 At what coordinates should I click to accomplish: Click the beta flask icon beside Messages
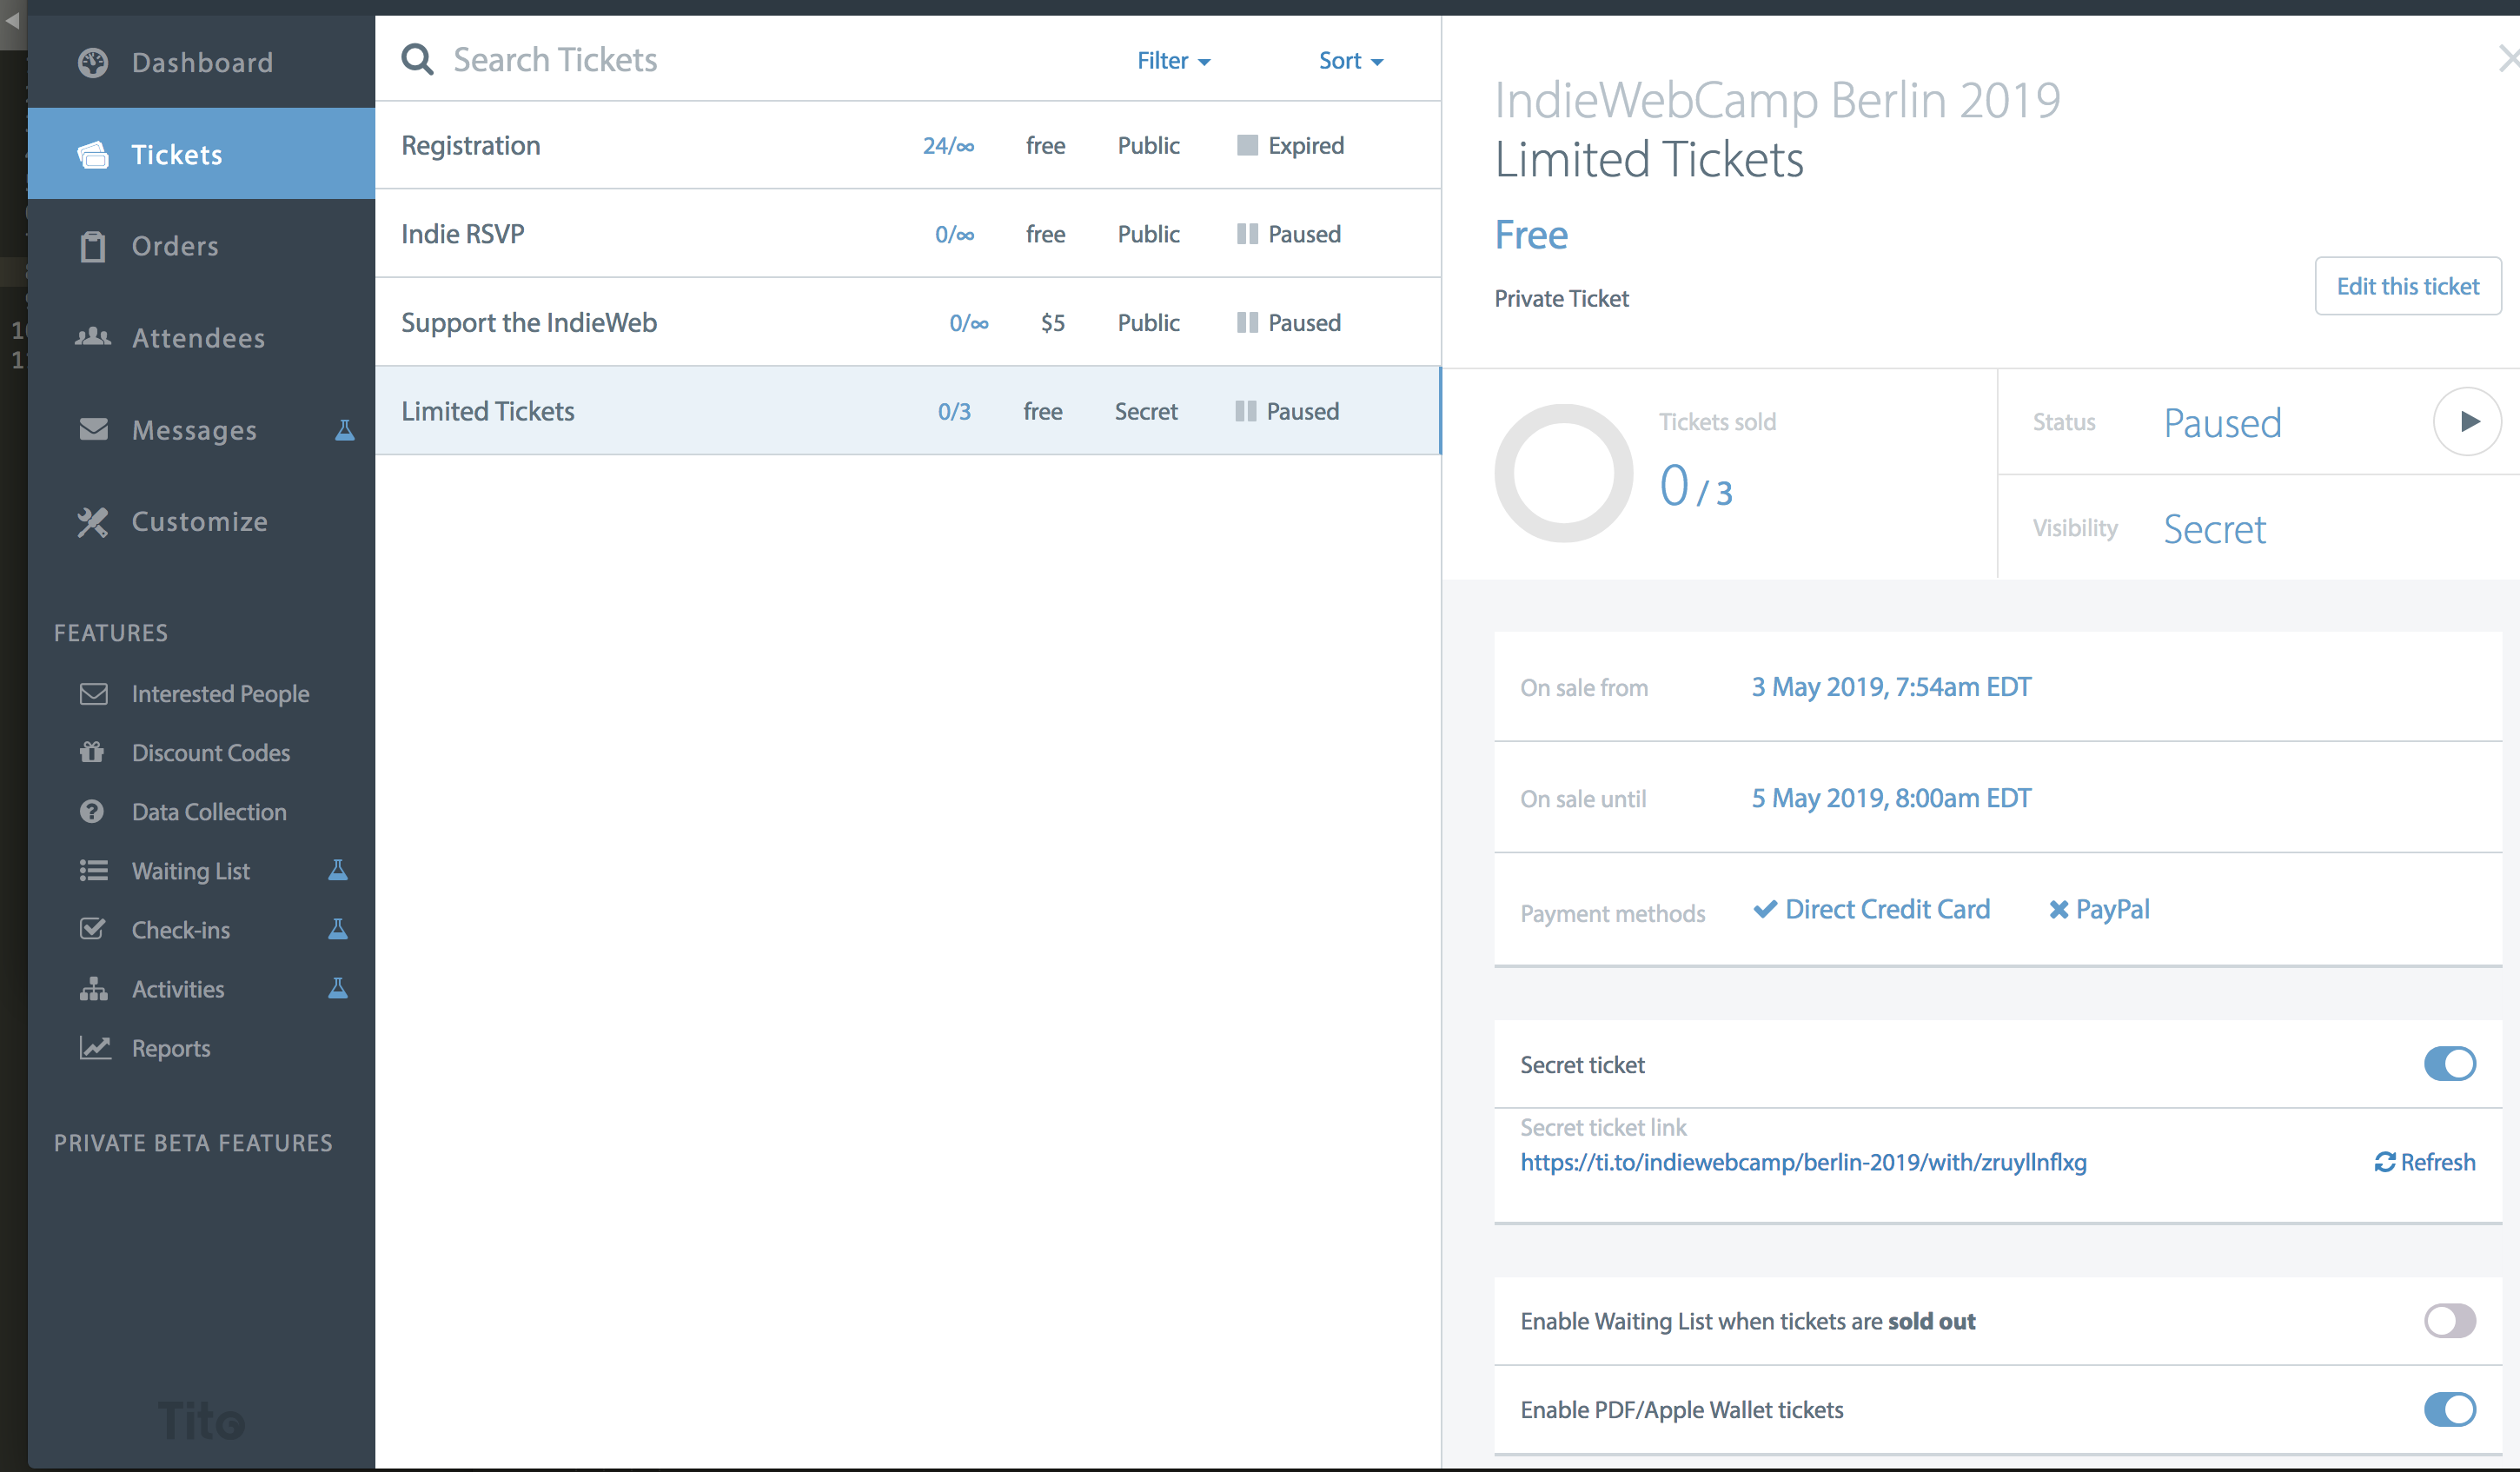pos(345,430)
